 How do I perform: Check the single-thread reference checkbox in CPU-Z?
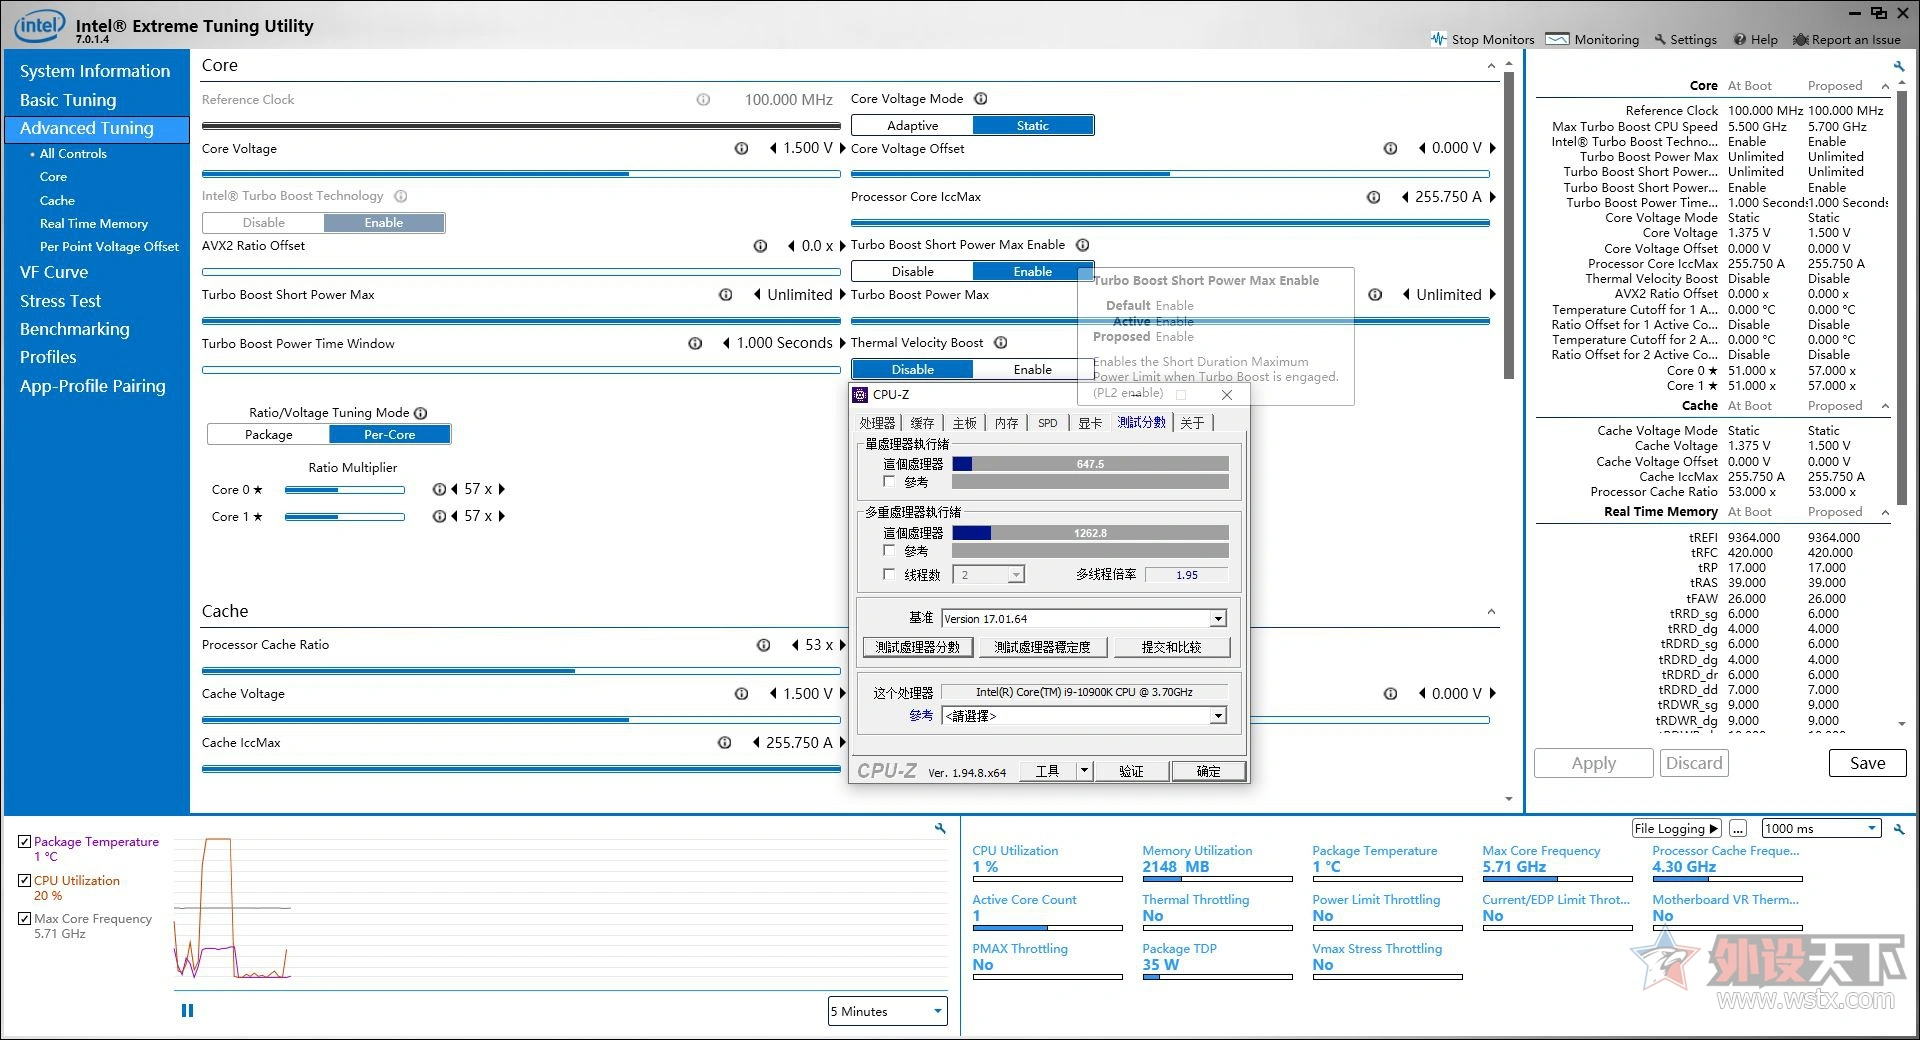point(889,482)
